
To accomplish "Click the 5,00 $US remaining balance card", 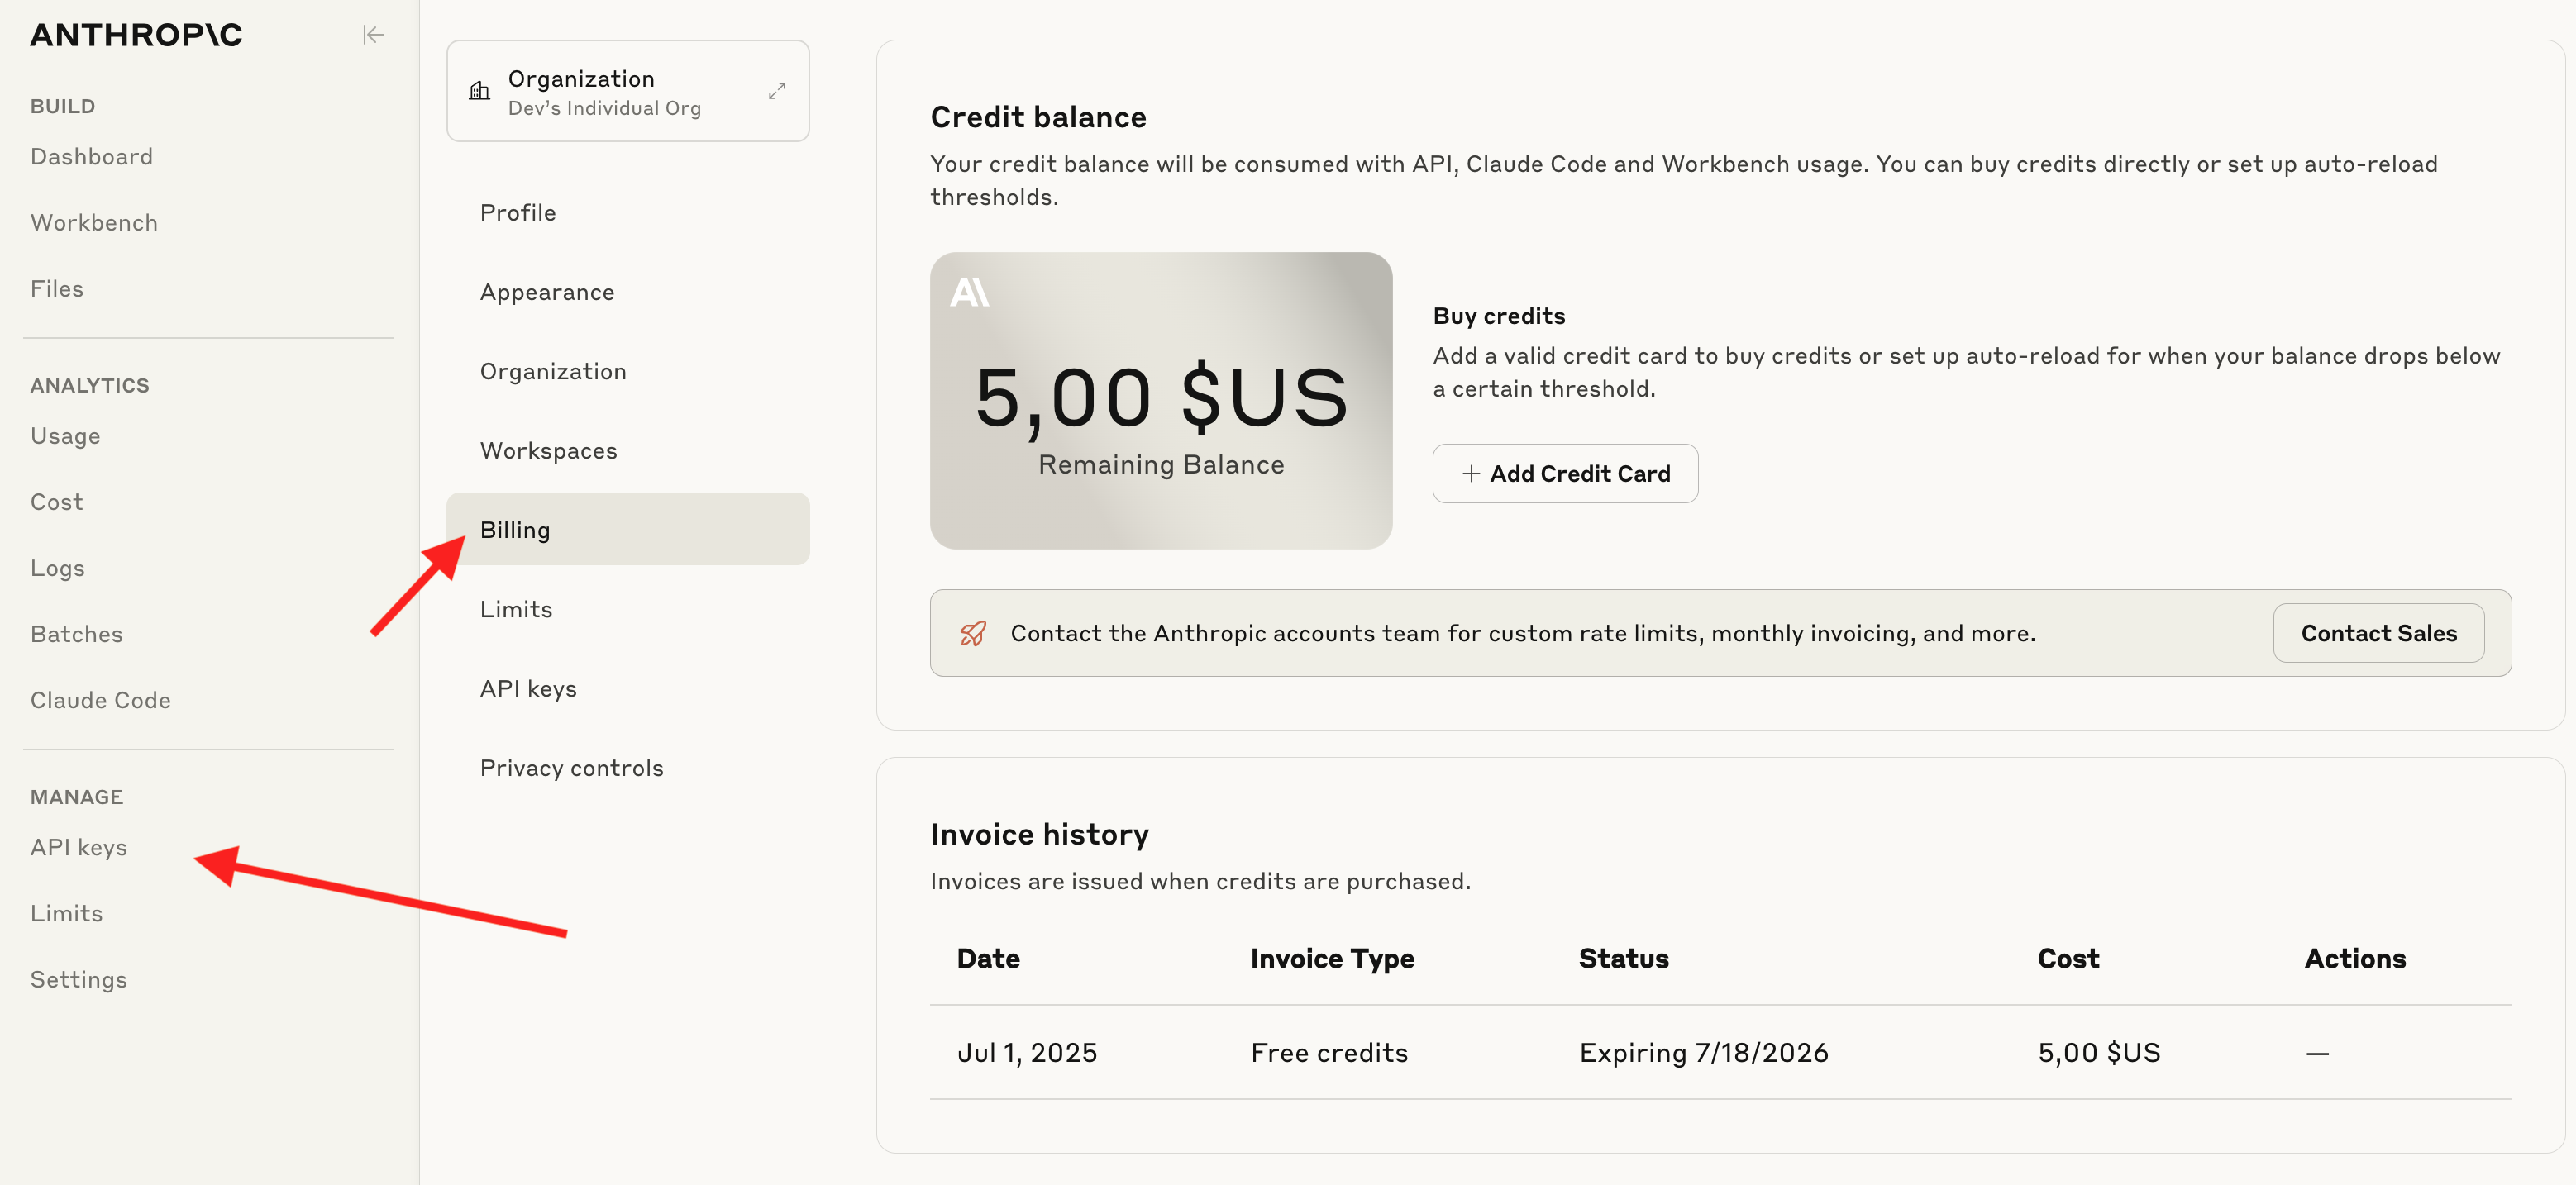I will tap(1161, 400).
